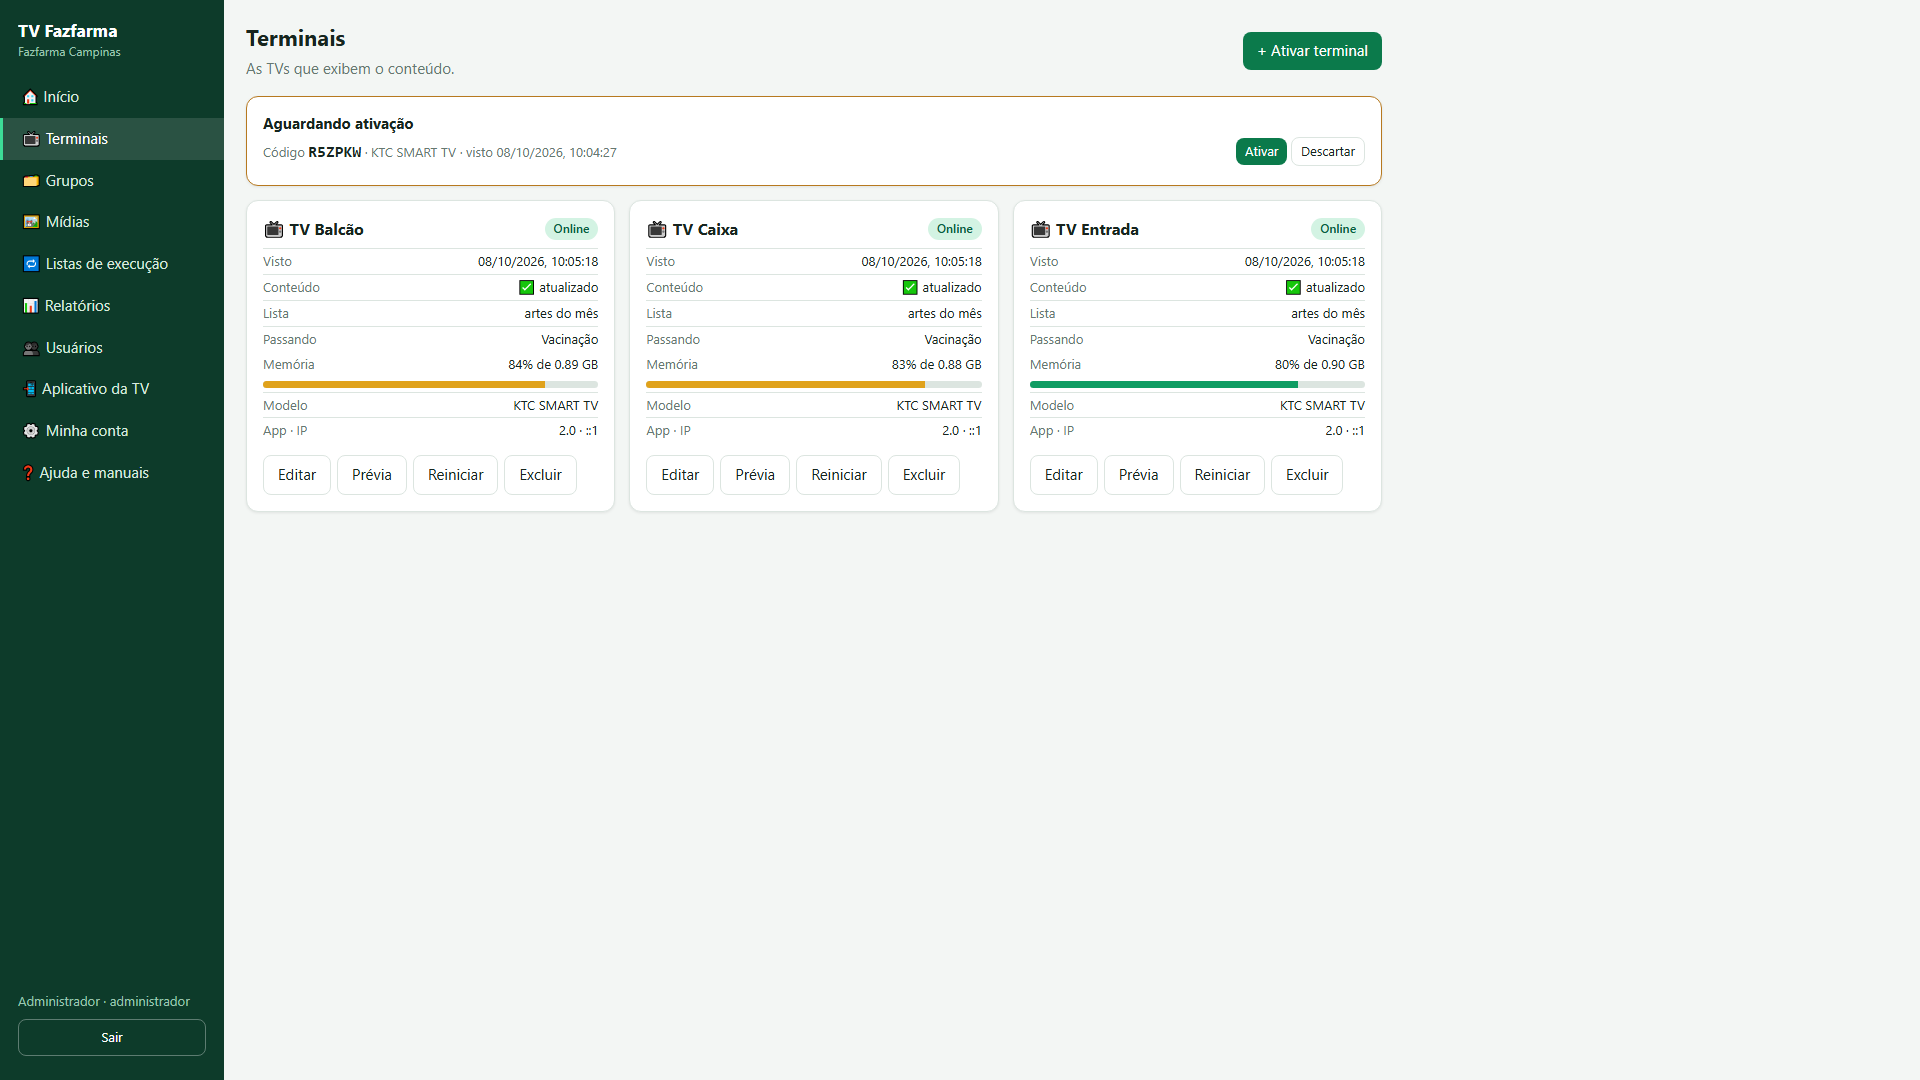The height and width of the screenshot is (1080, 1920).
Task: Click the Online status badge on TV Balcão
Action: point(571,229)
